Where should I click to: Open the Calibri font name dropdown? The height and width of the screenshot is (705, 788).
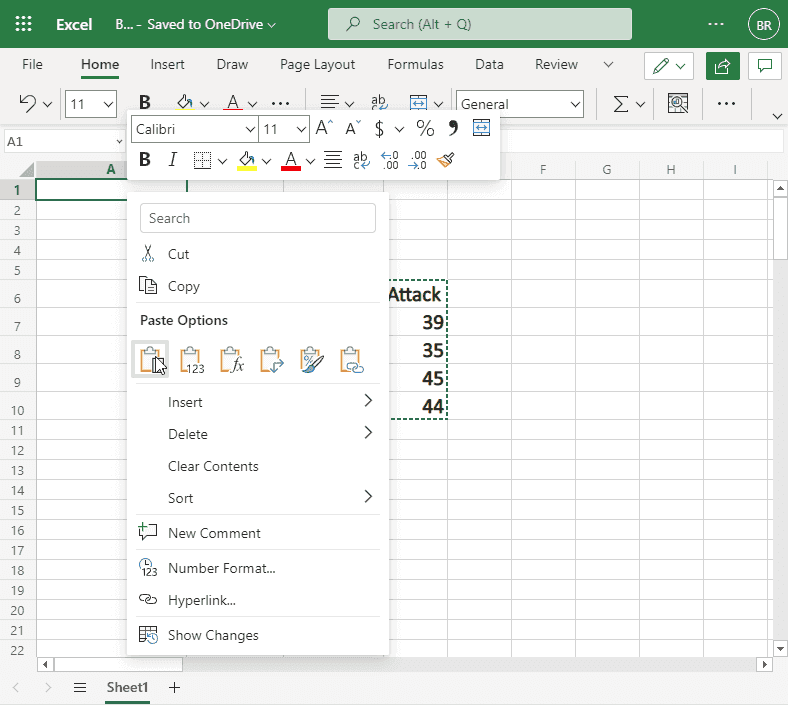click(250, 130)
